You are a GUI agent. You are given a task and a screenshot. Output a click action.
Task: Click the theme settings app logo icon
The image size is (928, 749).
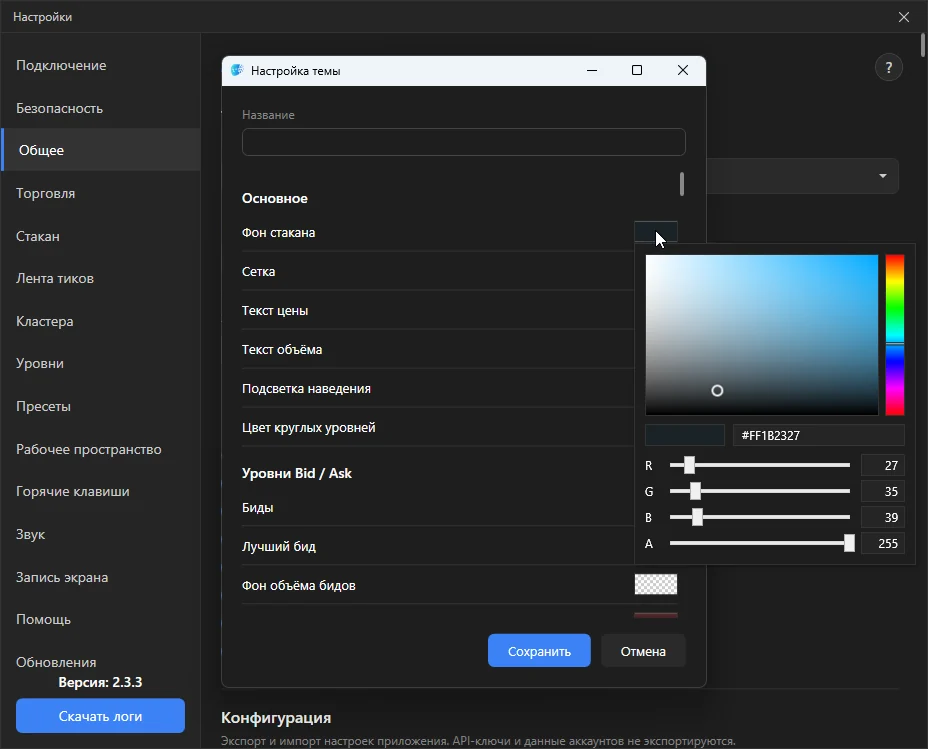[237, 70]
